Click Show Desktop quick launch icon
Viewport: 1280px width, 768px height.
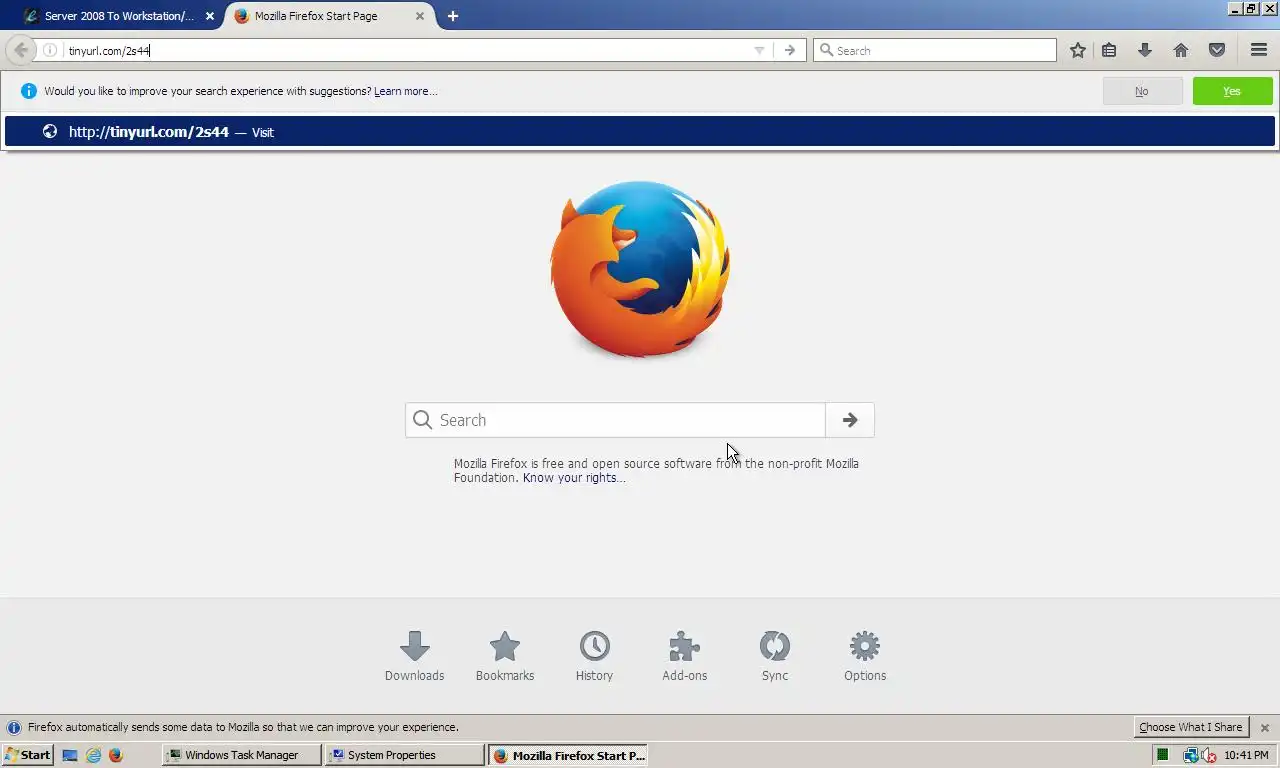pos(70,755)
